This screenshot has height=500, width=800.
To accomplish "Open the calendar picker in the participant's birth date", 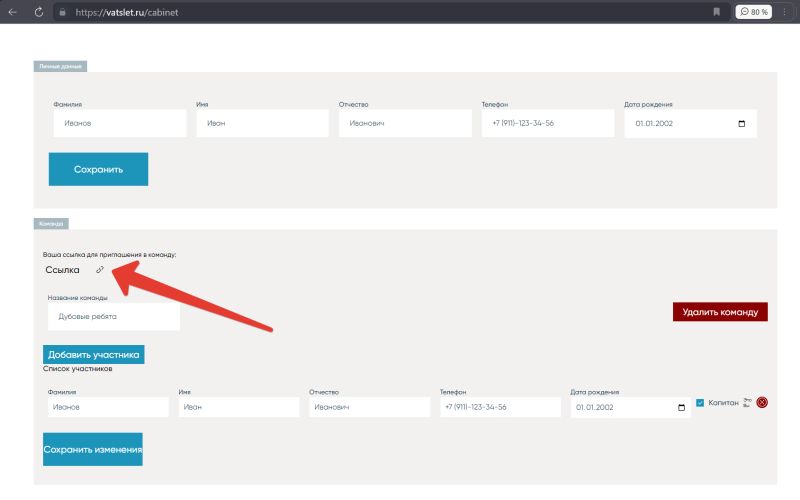I will tap(681, 407).
